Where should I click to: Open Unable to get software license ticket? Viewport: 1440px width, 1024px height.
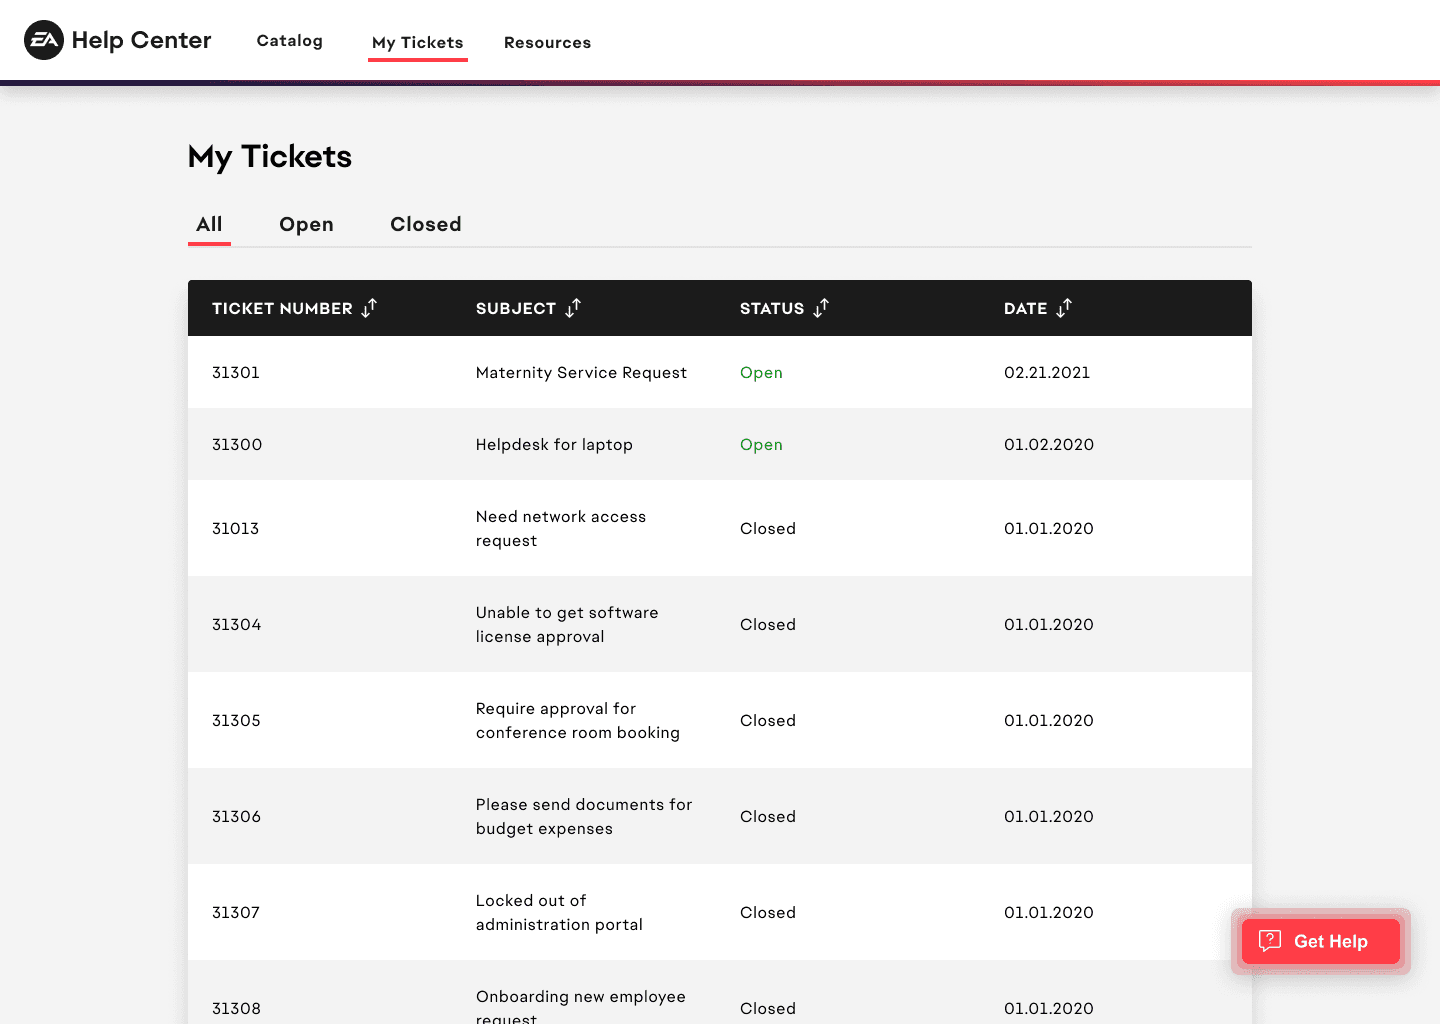720,624
